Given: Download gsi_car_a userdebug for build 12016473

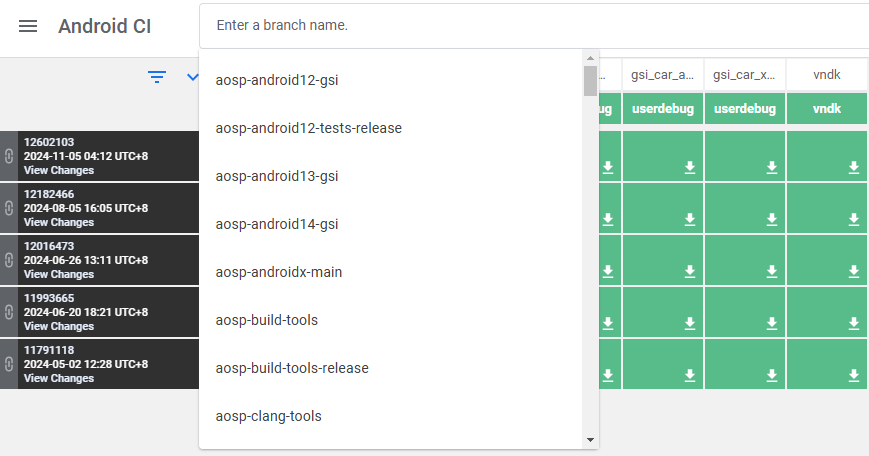Looking at the screenshot, I should click(x=690, y=272).
